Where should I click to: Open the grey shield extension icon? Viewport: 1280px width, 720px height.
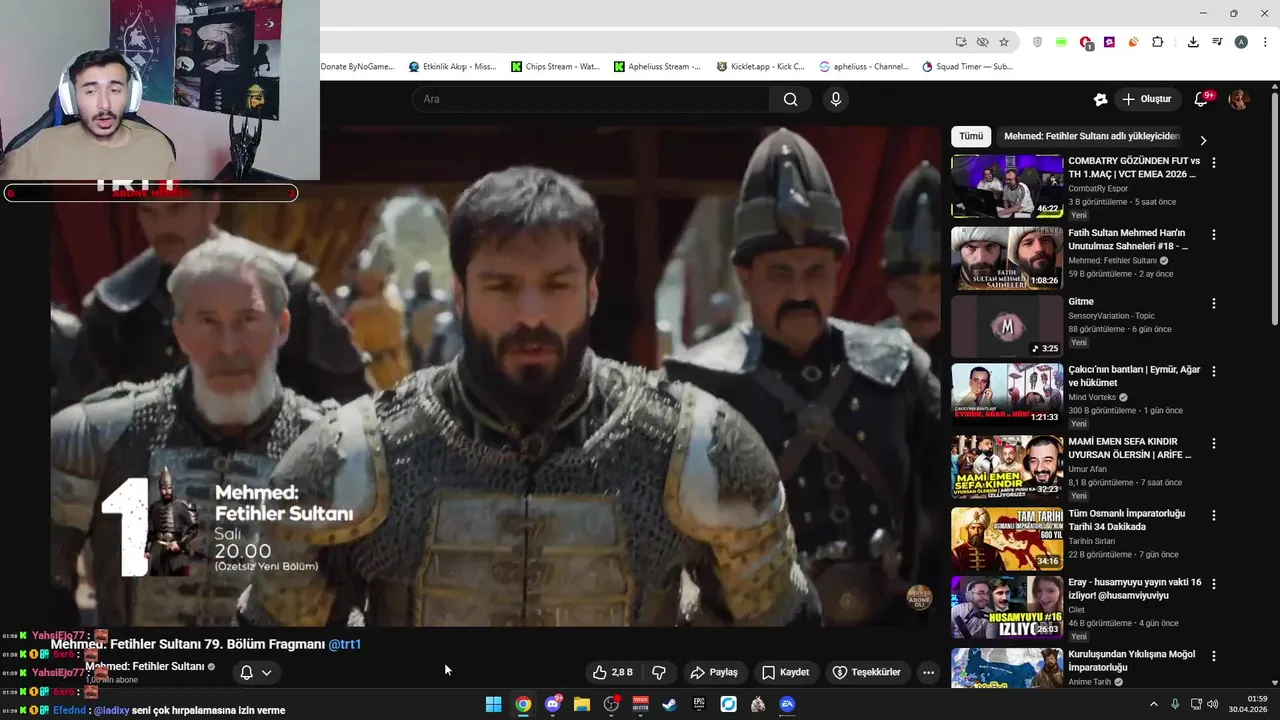[1037, 42]
